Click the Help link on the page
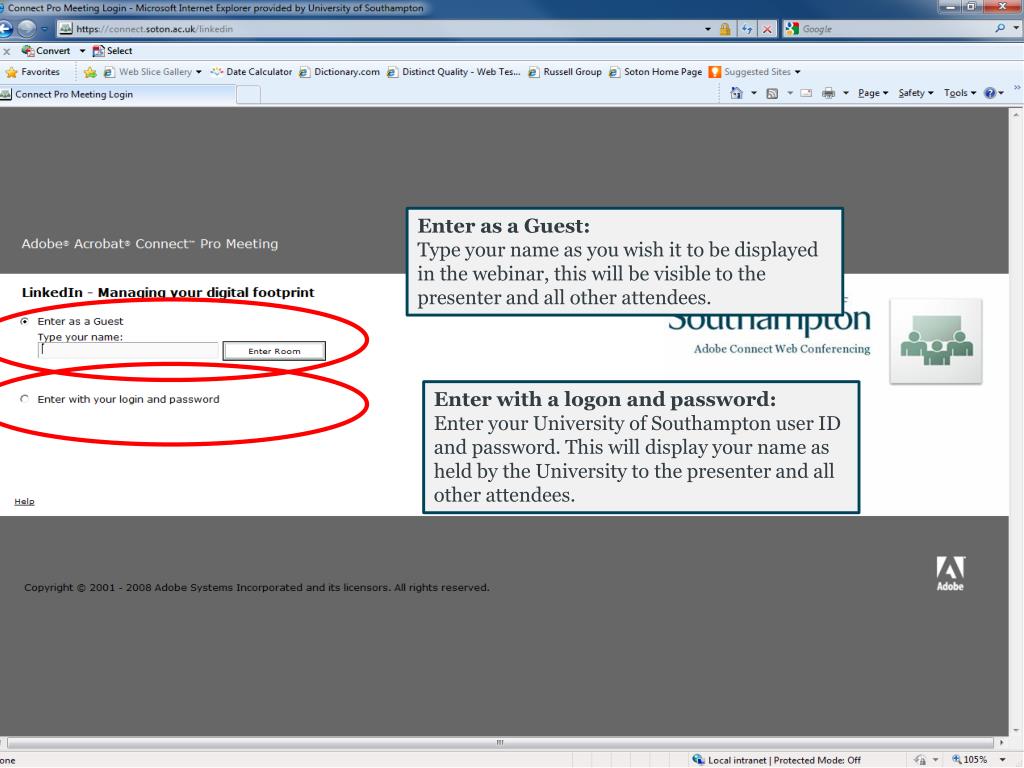This screenshot has height=768, width=1024. point(24,502)
